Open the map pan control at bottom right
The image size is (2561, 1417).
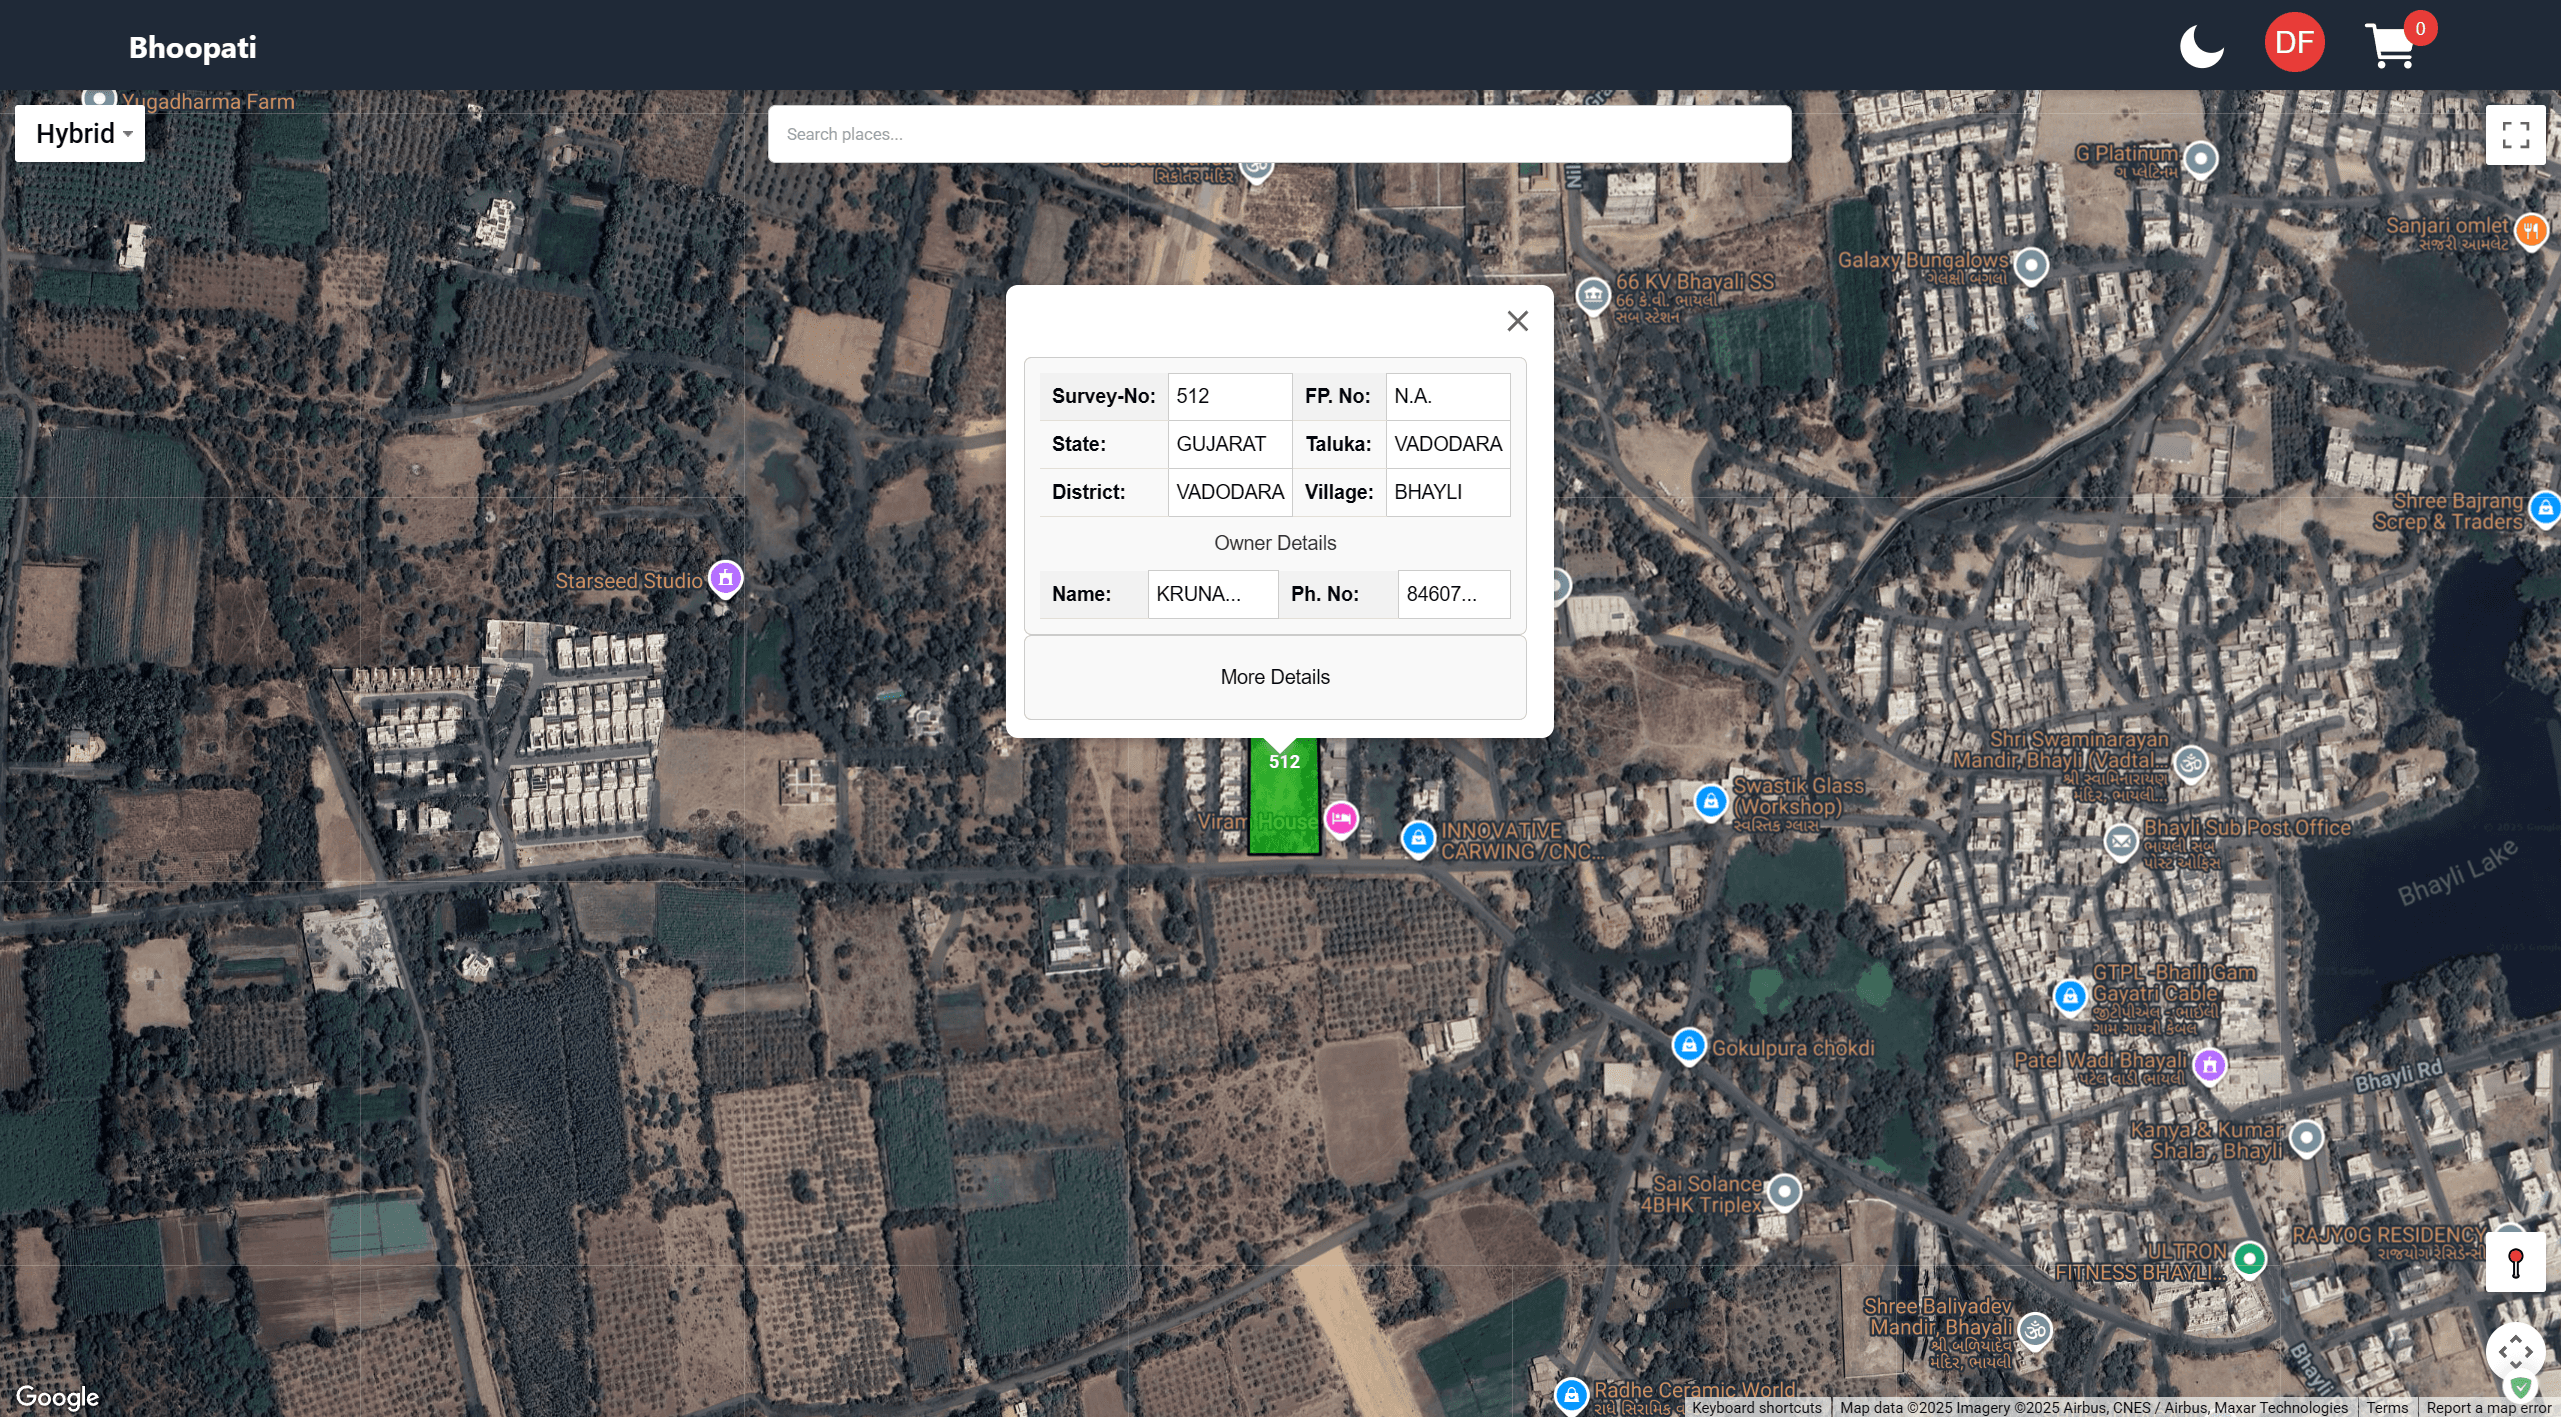2517,1352
